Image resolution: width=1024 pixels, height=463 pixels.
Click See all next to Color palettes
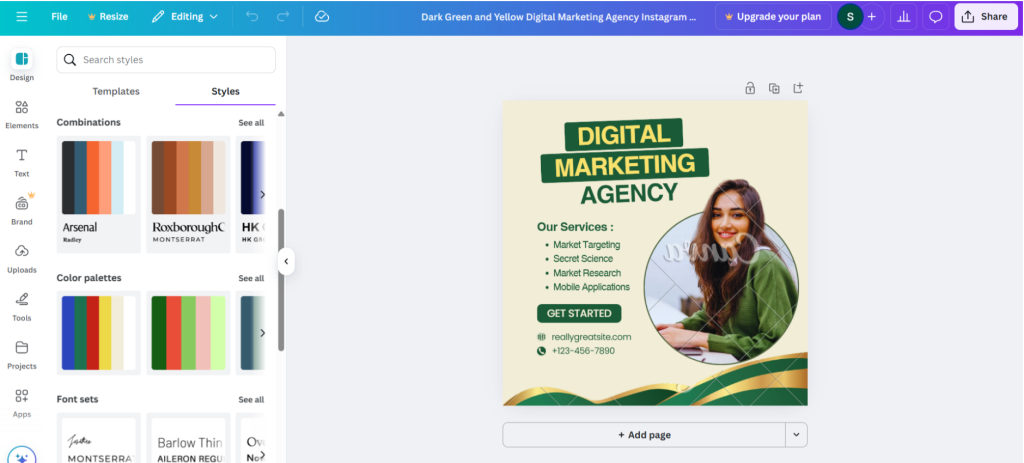251,278
